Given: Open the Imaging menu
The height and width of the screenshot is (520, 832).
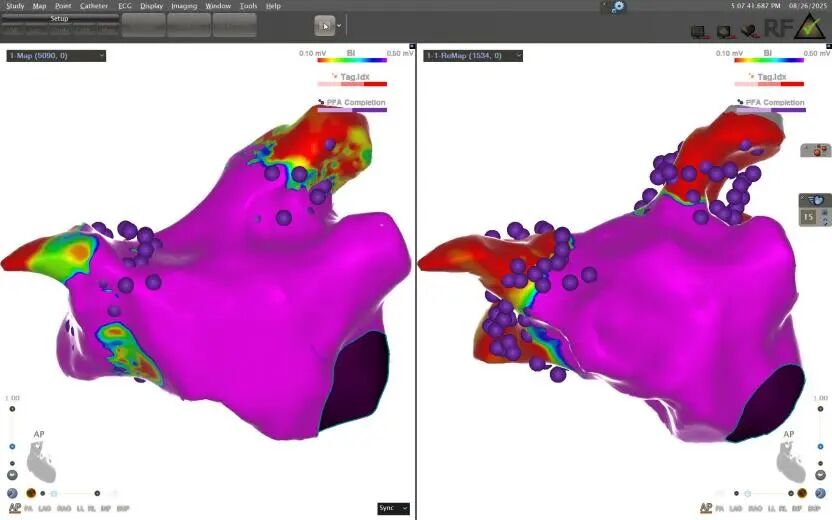Looking at the screenshot, I should click(x=184, y=6).
